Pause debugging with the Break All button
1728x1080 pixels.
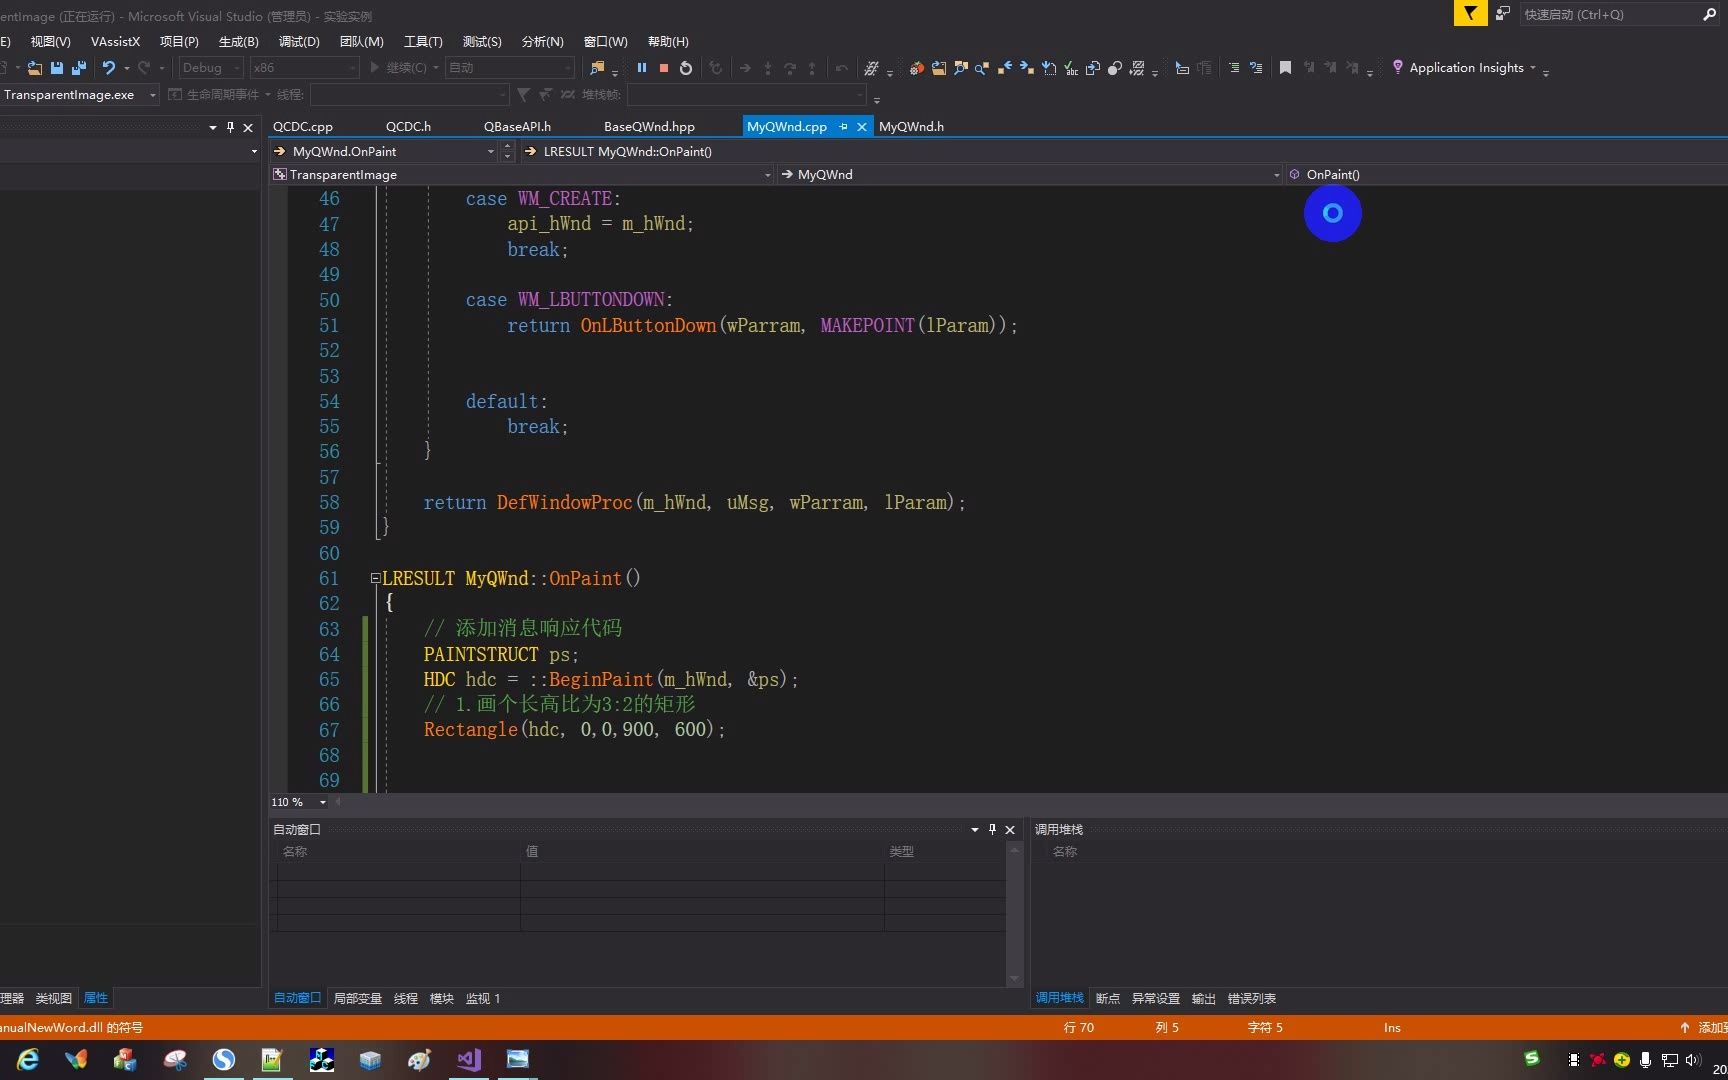point(642,68)
